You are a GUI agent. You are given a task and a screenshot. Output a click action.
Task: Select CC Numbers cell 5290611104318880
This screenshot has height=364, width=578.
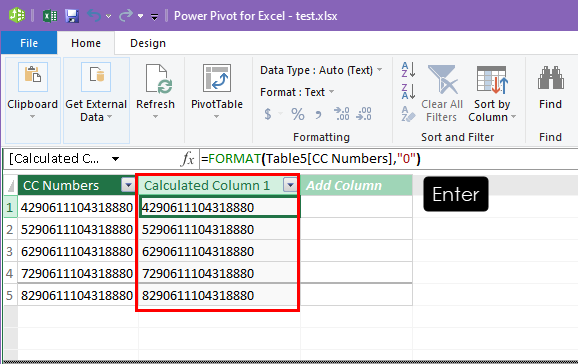coord(77,229)
